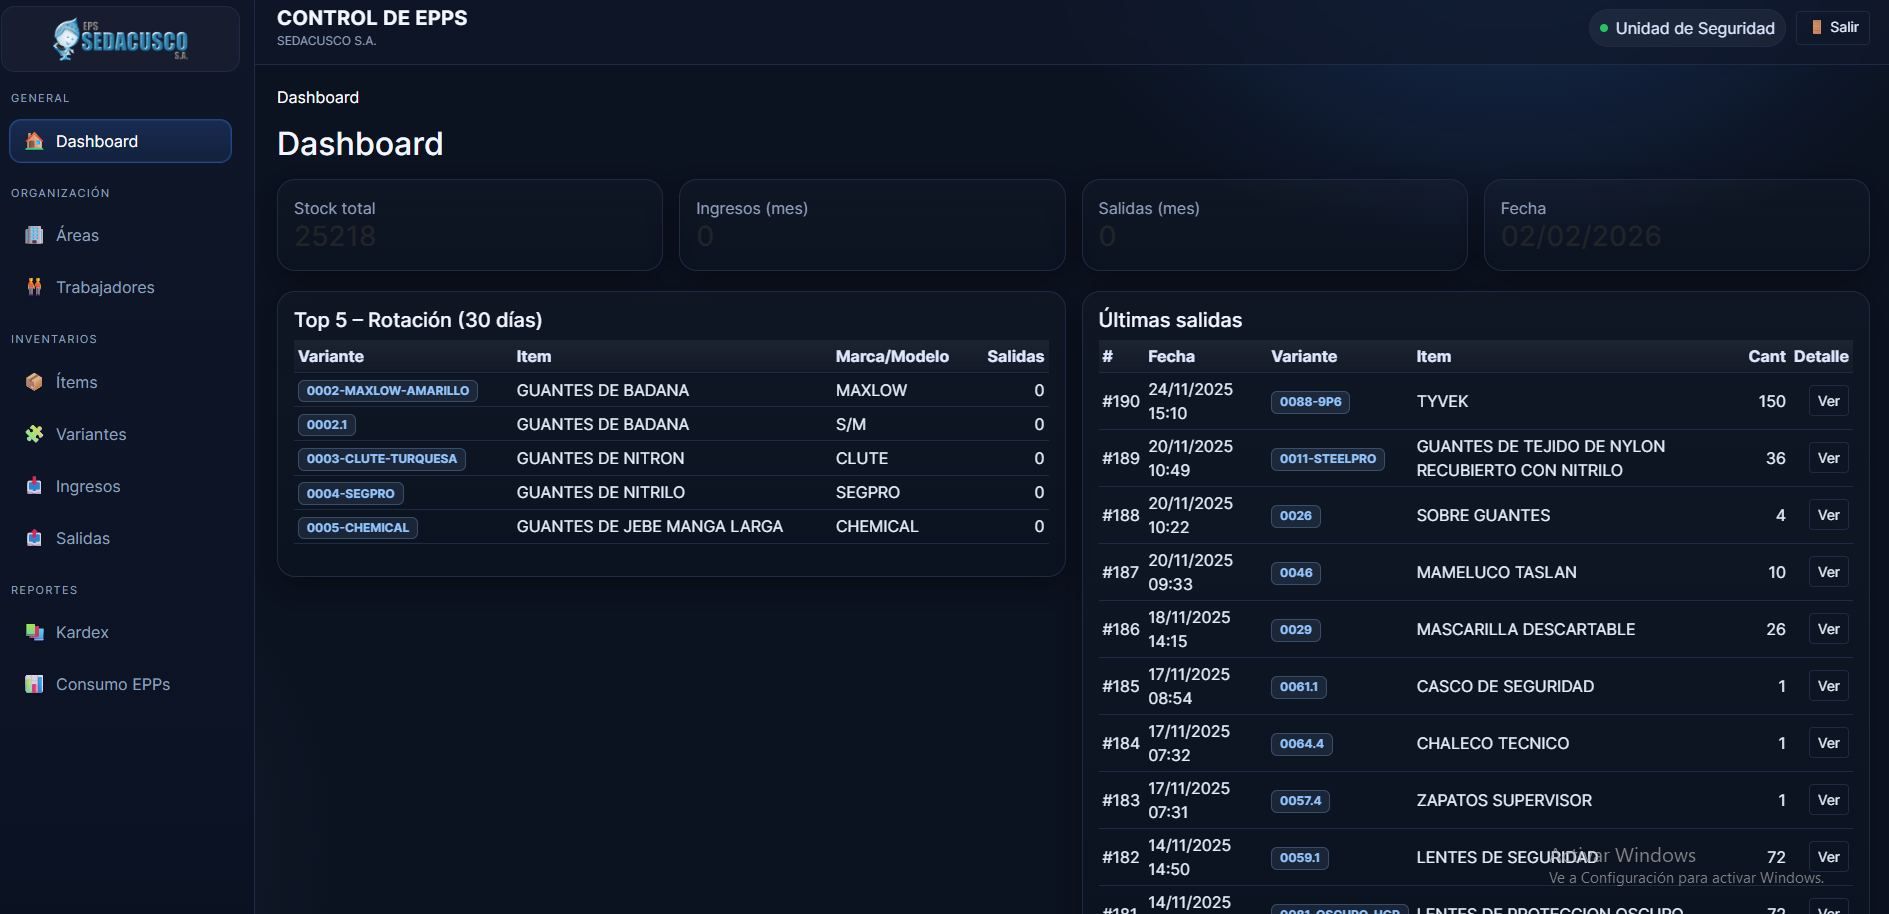Image resolution: width=1889 pixels, height=914 pixels.
Task: Open Ver for MASCARILLA DESCARTABLE row
Action: [x=1828, y=629]
